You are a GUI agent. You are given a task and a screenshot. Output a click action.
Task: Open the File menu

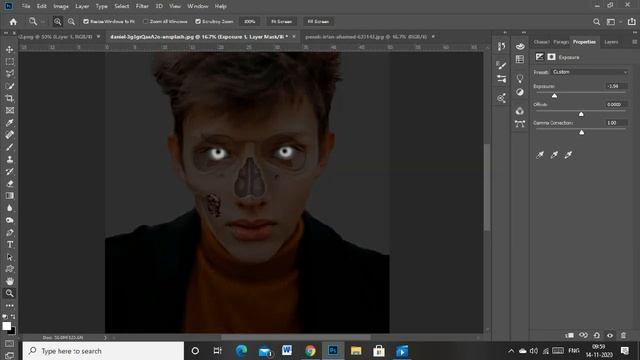point(26,6)
